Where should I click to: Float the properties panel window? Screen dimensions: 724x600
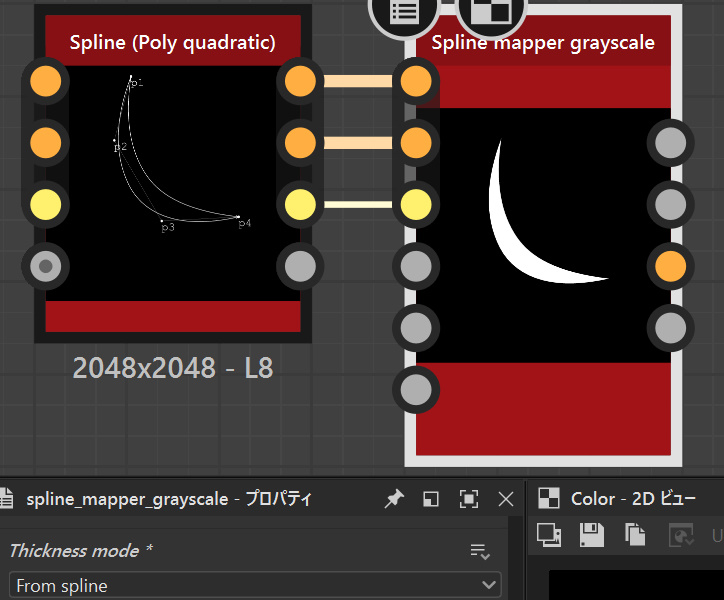[431, 499]
